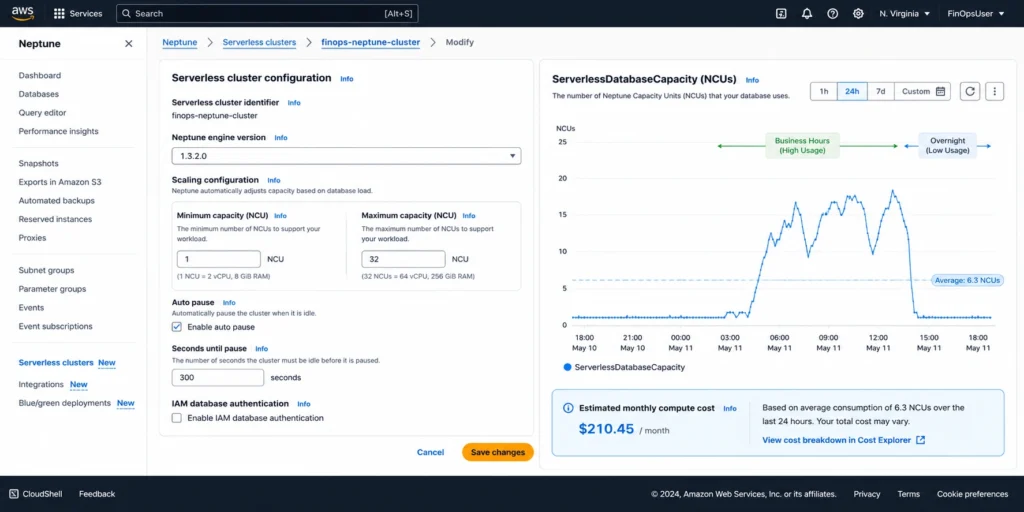Click finops-neptune-cluster breadcrumb link
The image size is (1024, 512).
[370, 42]
